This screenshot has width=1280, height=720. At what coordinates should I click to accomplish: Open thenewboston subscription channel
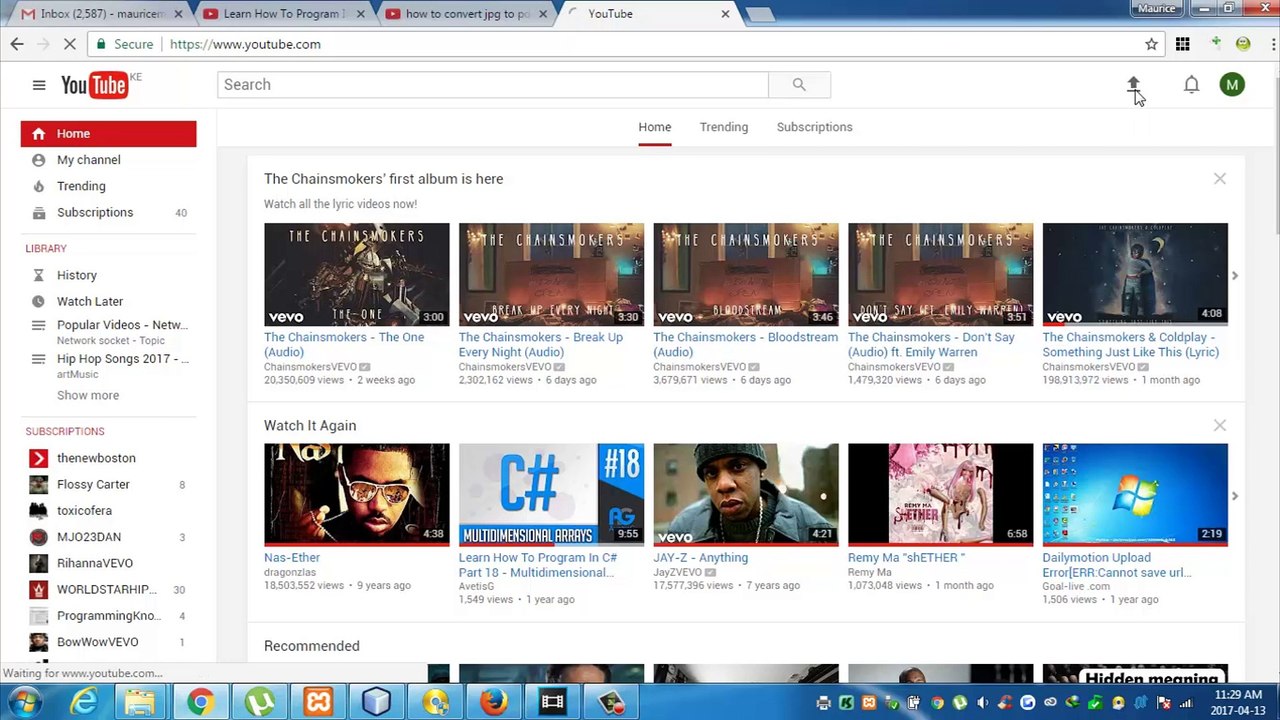[x=96, y=458]
